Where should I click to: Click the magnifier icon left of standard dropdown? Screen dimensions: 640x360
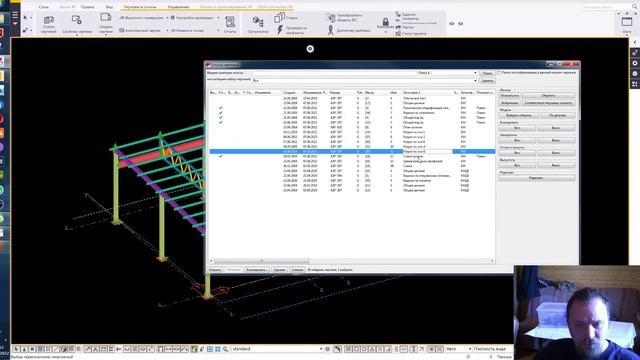click(x=226, y=349)
